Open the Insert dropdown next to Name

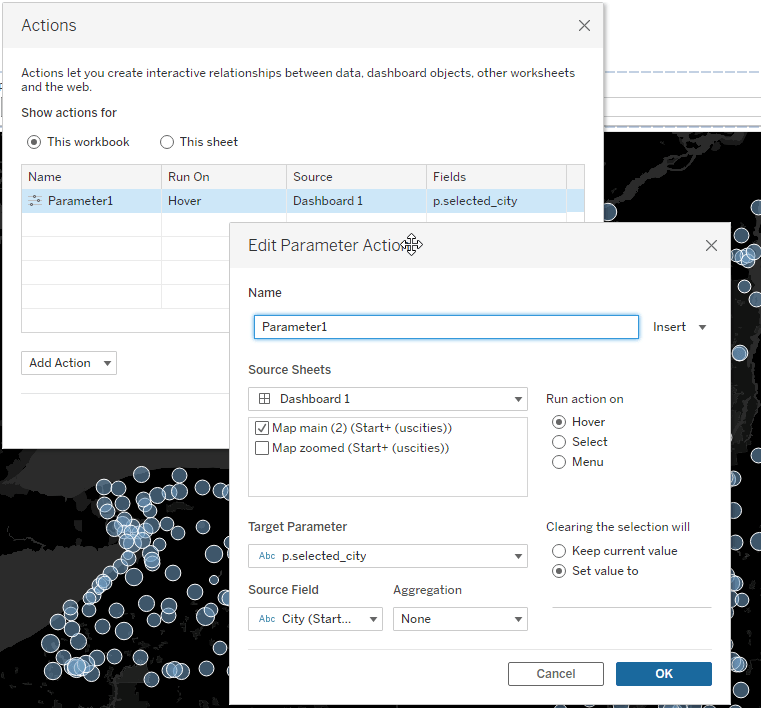pyautogui.click(x=680, y=327)
